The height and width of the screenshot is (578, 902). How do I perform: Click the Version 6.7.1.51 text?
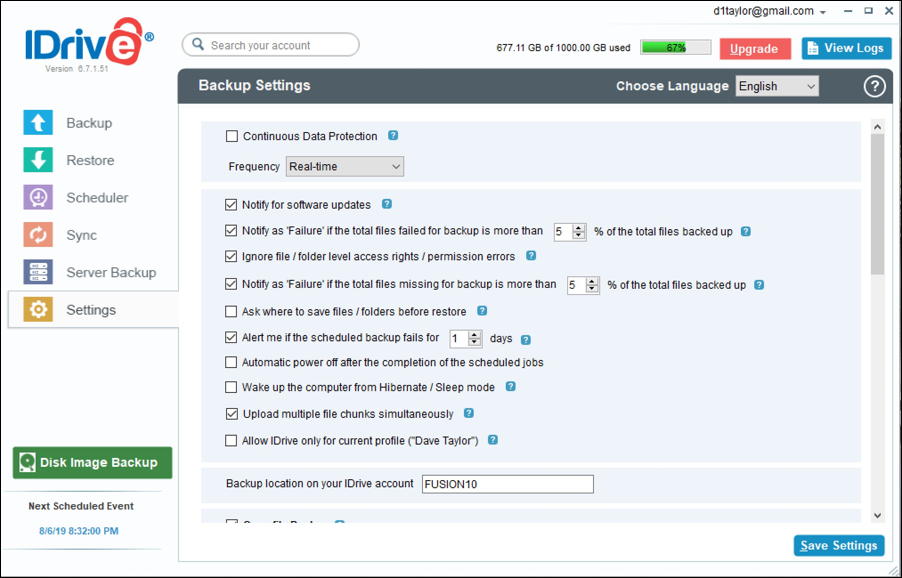point(77,68)
